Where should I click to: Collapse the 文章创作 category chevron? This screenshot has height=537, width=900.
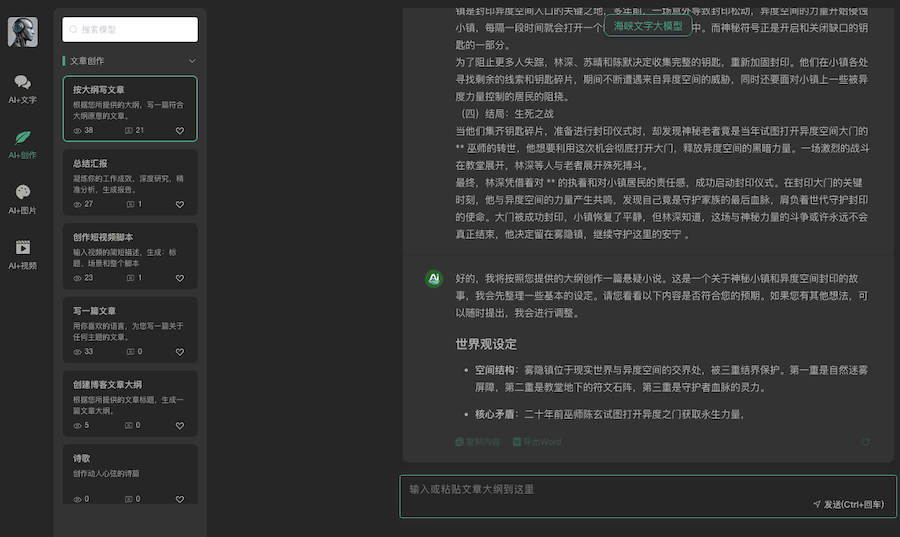pyautogui.click(x=192, y=61)
